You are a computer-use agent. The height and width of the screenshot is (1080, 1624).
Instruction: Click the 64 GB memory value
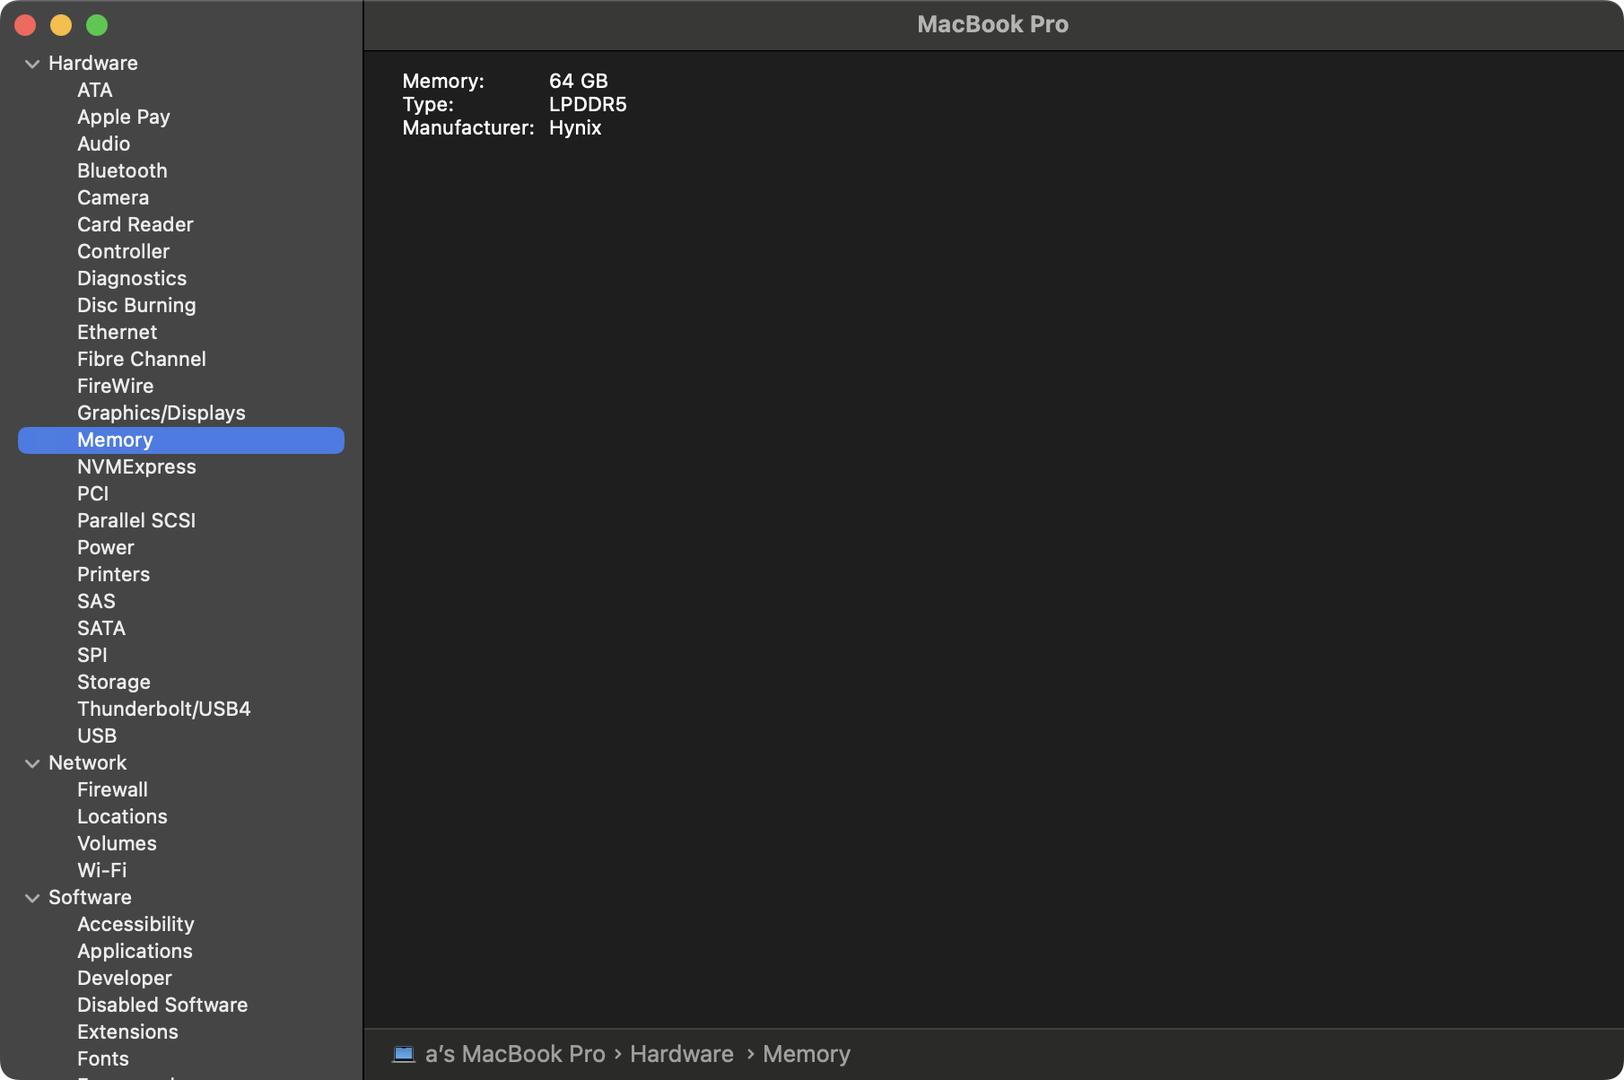[578, 81]
